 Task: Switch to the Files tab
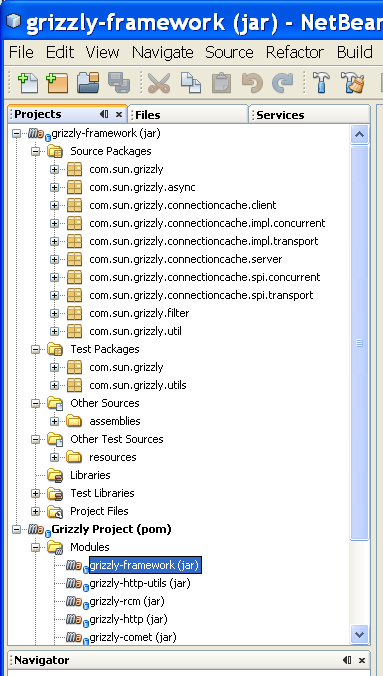pyautogui.click(x=188, y=115)
